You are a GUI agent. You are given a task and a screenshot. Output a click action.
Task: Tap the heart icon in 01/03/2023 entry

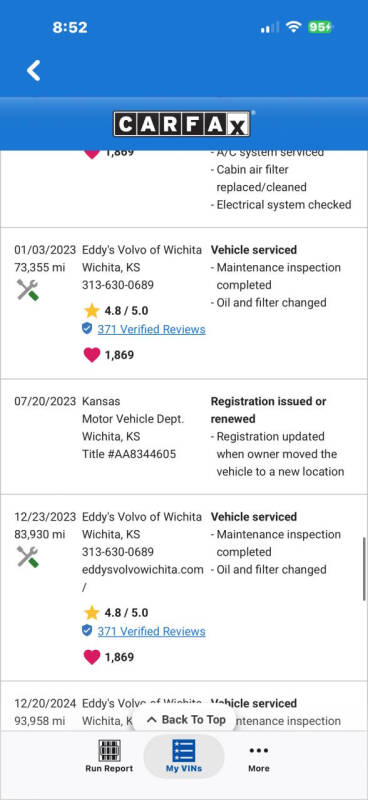point(91,355)
